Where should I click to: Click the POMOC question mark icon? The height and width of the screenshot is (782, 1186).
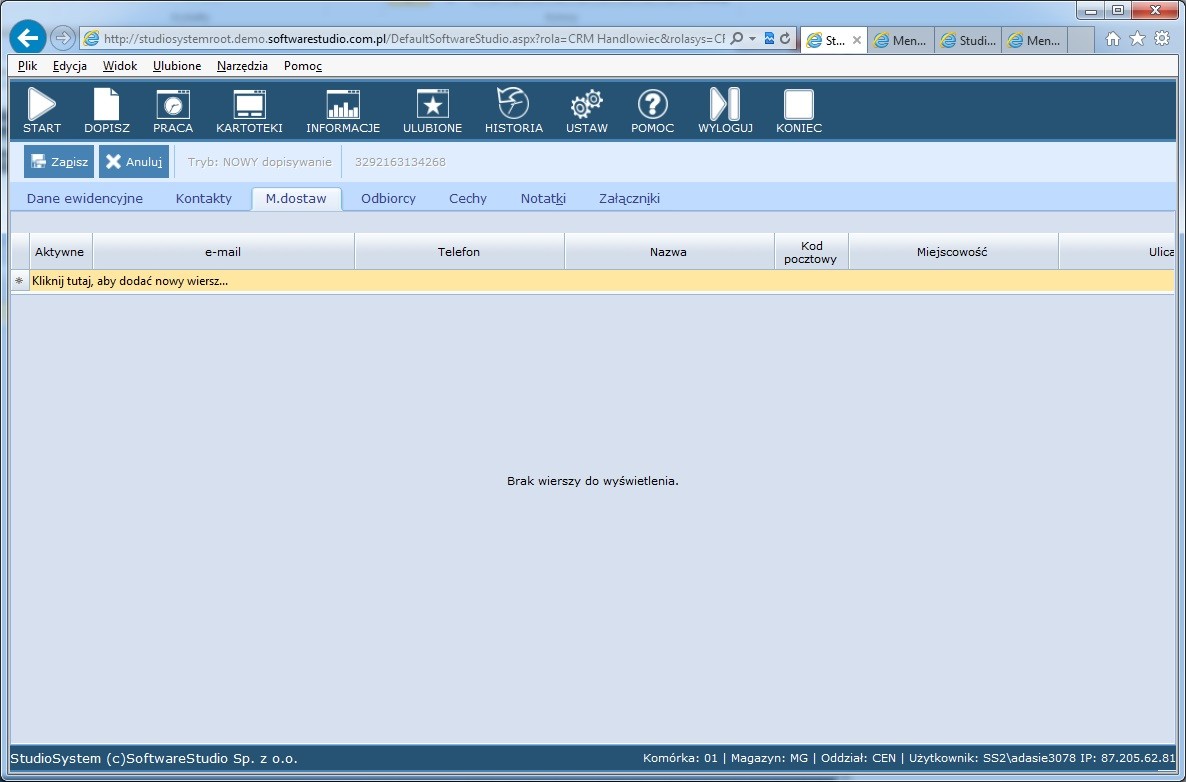pos(652,105)
